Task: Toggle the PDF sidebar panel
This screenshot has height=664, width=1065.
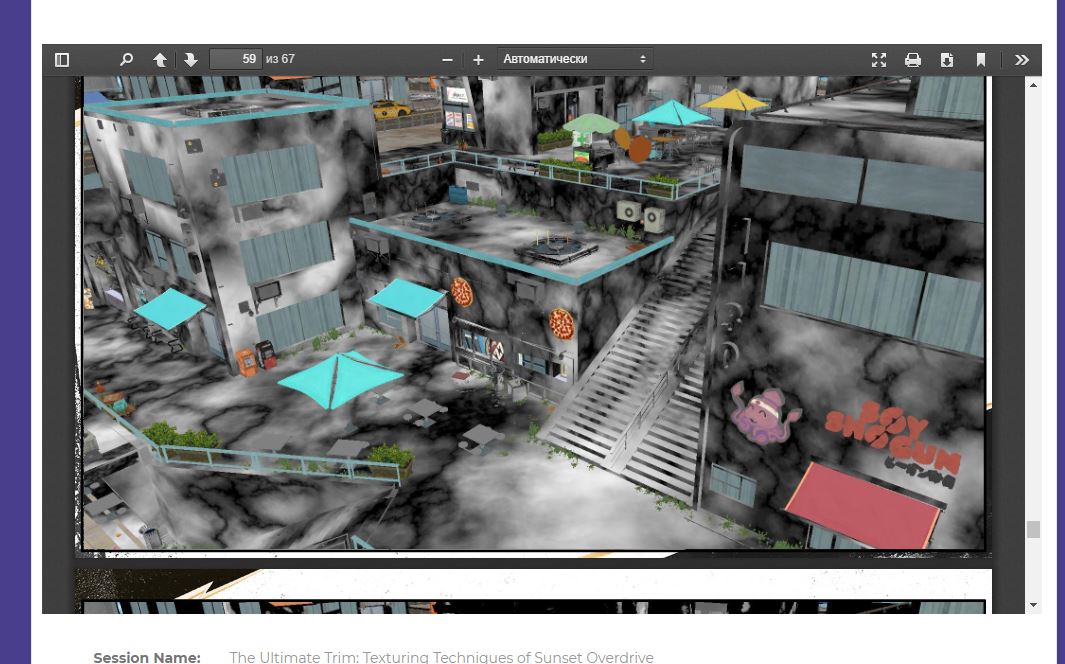Action: 62,60
